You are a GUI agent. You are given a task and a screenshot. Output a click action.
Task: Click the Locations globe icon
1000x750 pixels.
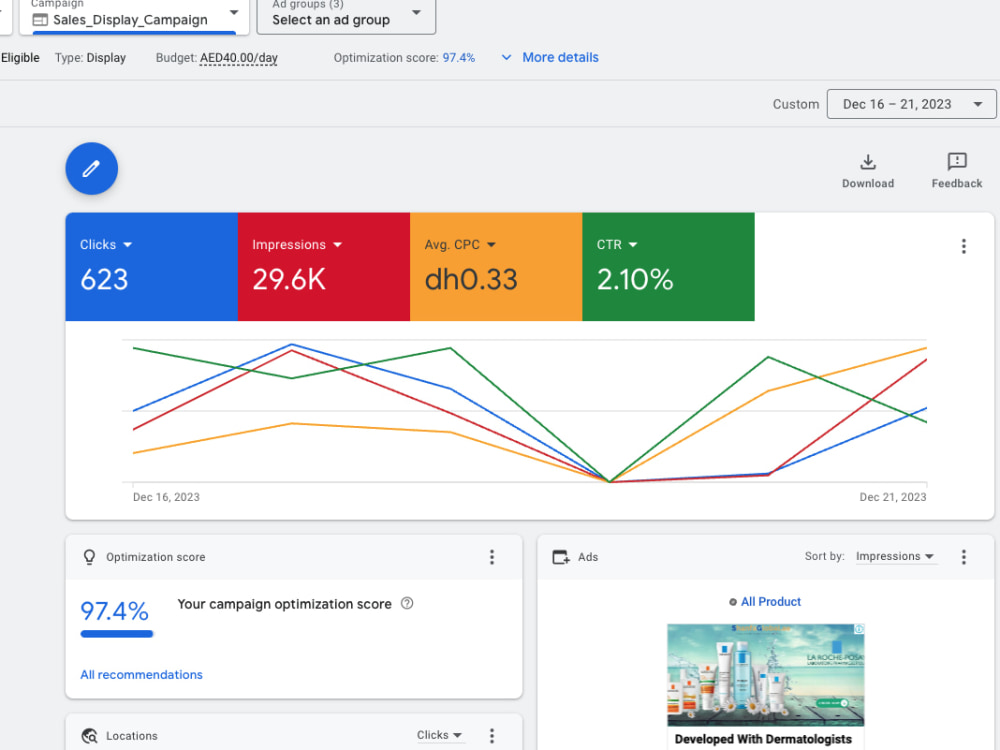89,736
